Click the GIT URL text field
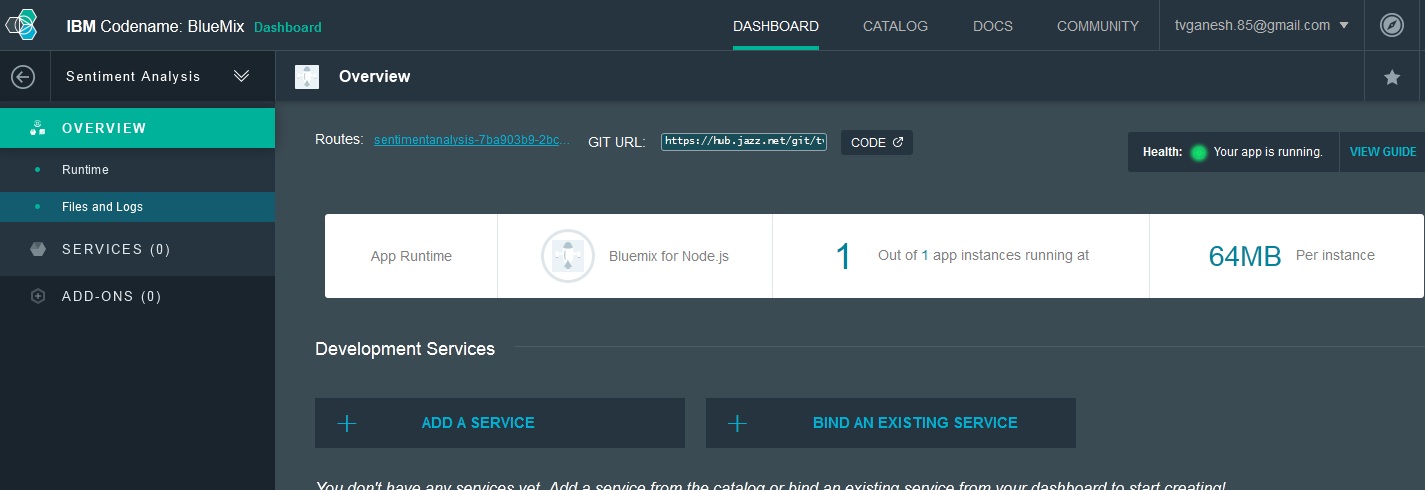 click(743, 142)
